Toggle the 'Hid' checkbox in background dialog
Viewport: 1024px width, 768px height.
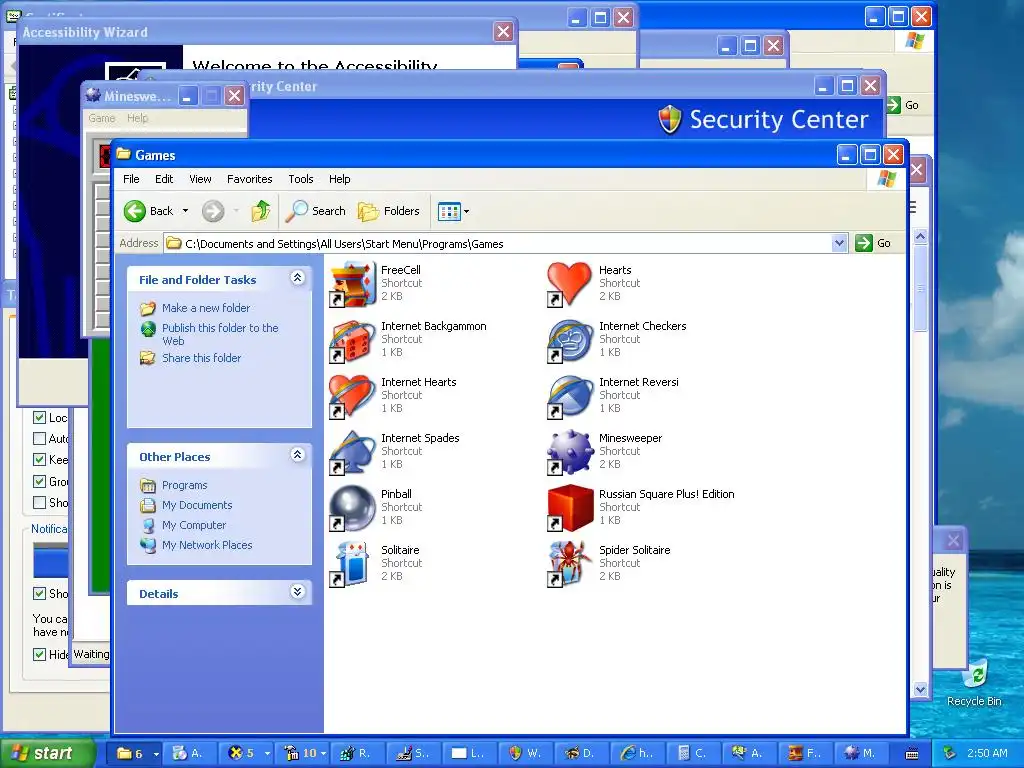tap(39, 654)
